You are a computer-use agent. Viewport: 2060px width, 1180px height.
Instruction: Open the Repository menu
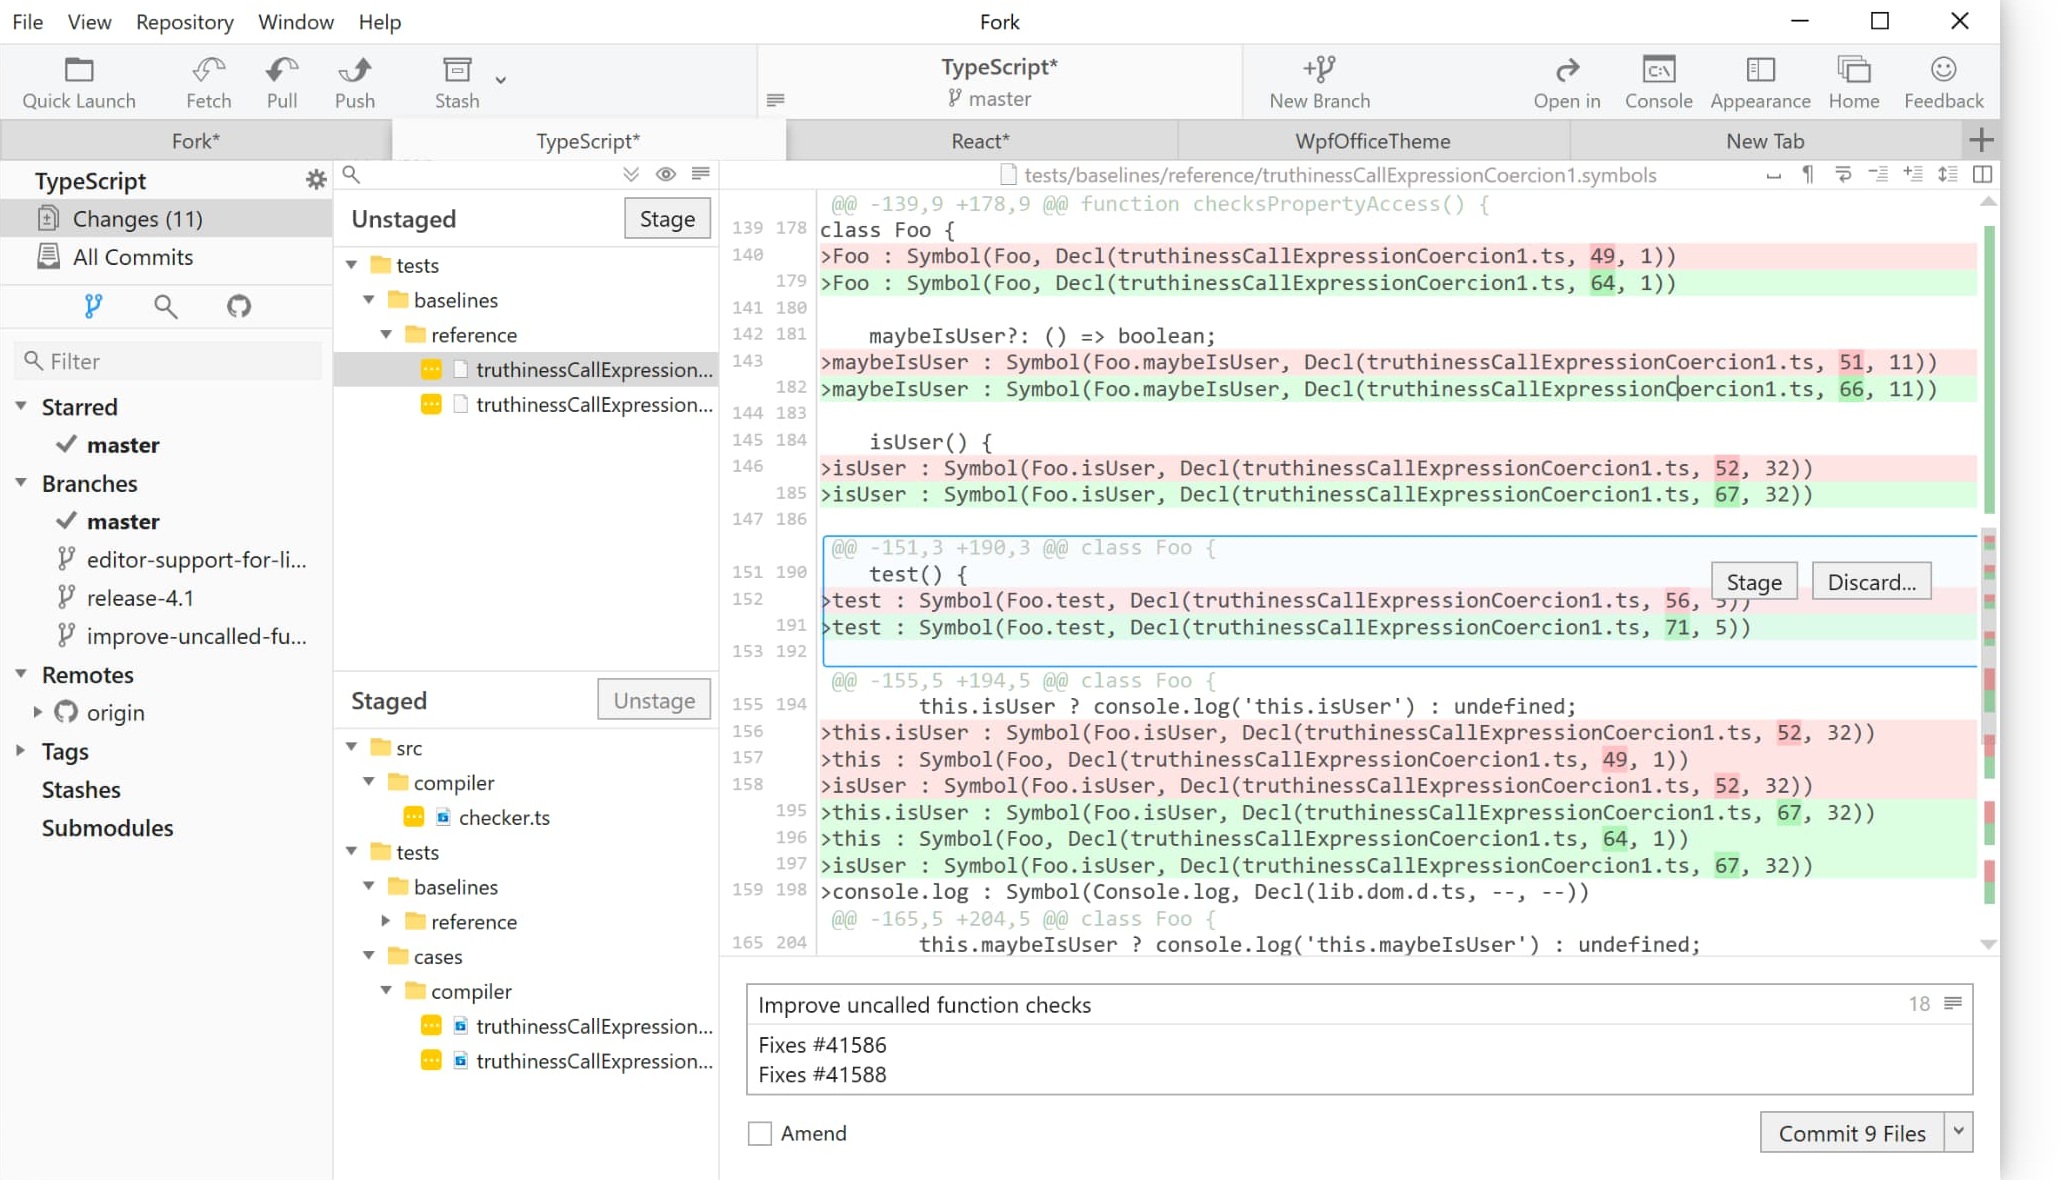coord(185,21)
